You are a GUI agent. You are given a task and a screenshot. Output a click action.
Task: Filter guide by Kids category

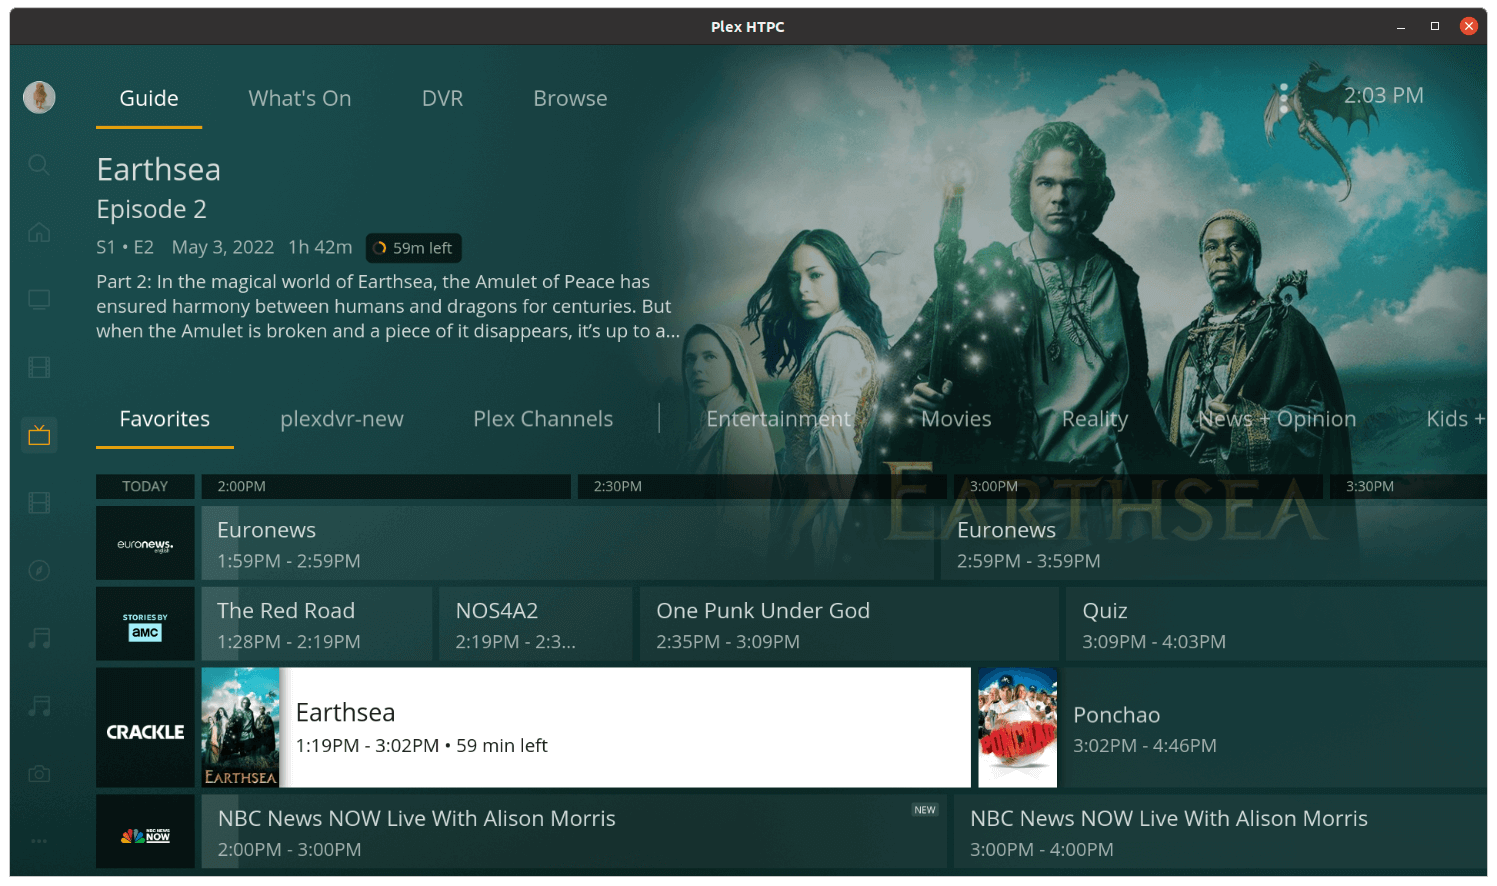(x=1455, y=419)
